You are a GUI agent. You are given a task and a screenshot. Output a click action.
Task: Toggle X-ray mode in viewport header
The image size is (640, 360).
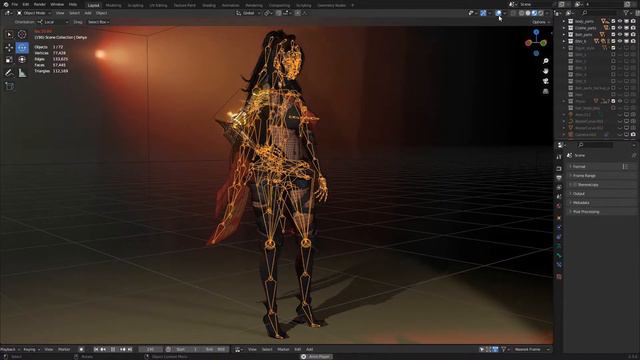[513, 13]
